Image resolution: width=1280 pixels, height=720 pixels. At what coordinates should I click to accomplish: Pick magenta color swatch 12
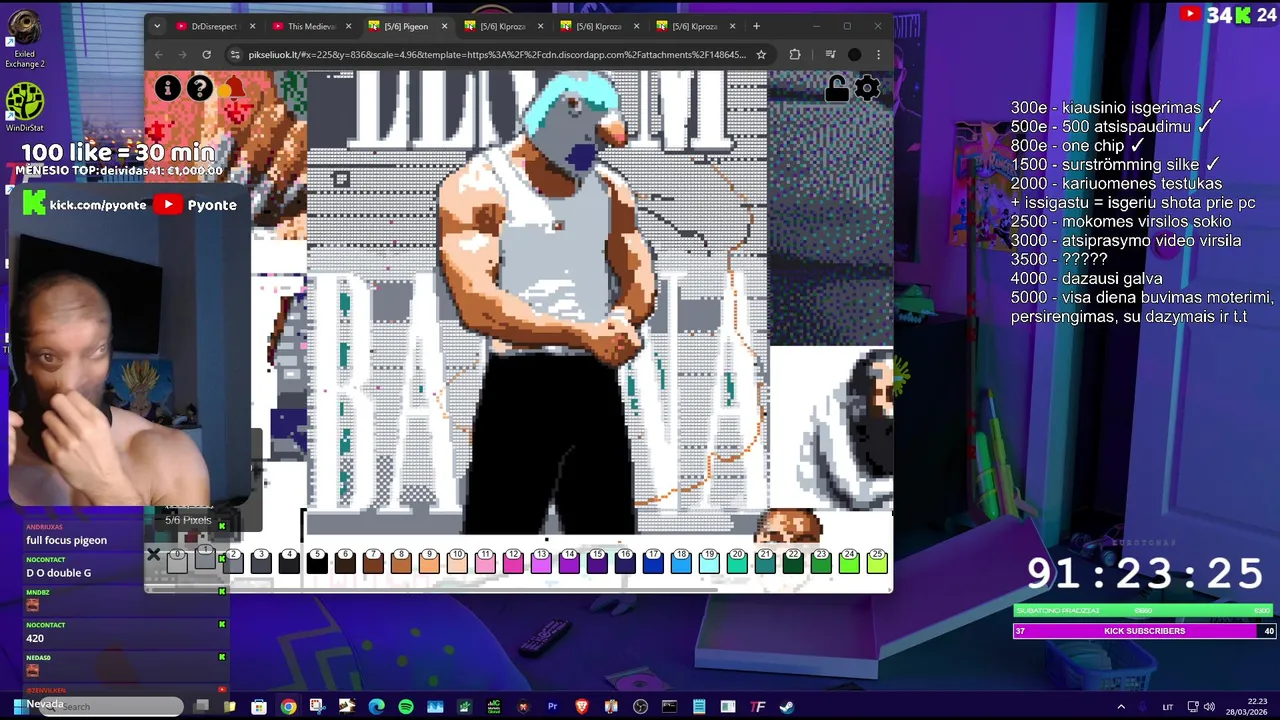pos(513,562)
